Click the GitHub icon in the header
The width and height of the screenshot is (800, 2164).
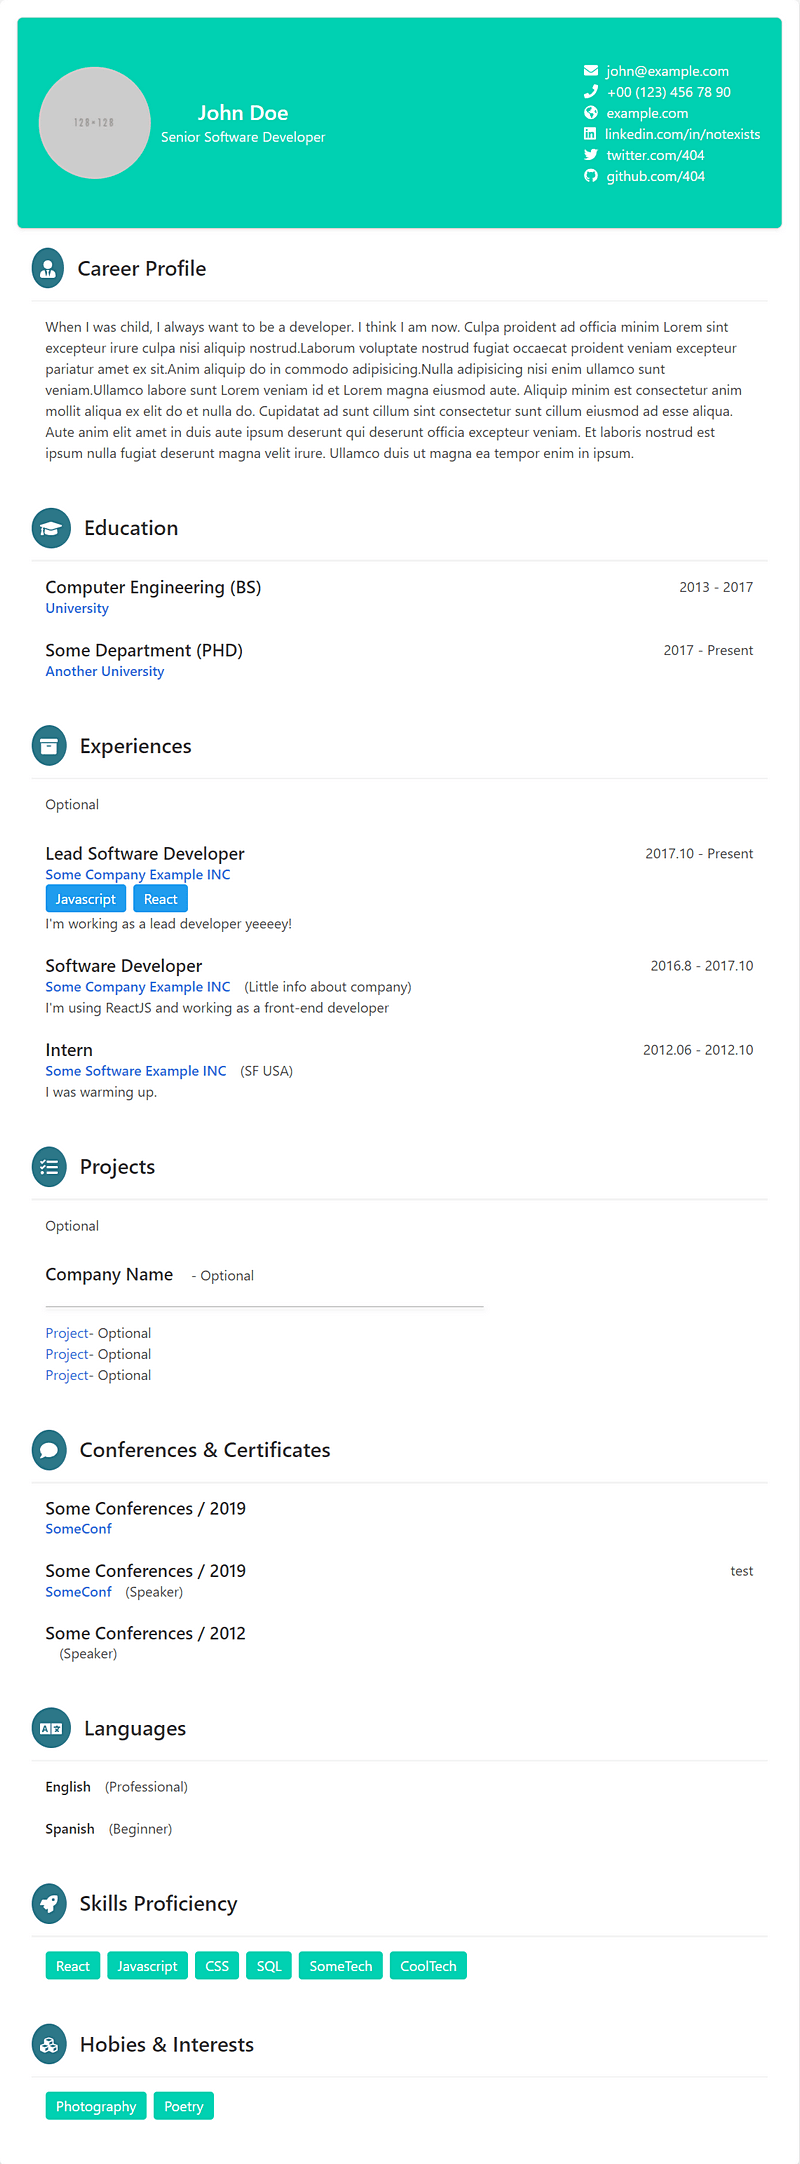click(x=591, y=176)
